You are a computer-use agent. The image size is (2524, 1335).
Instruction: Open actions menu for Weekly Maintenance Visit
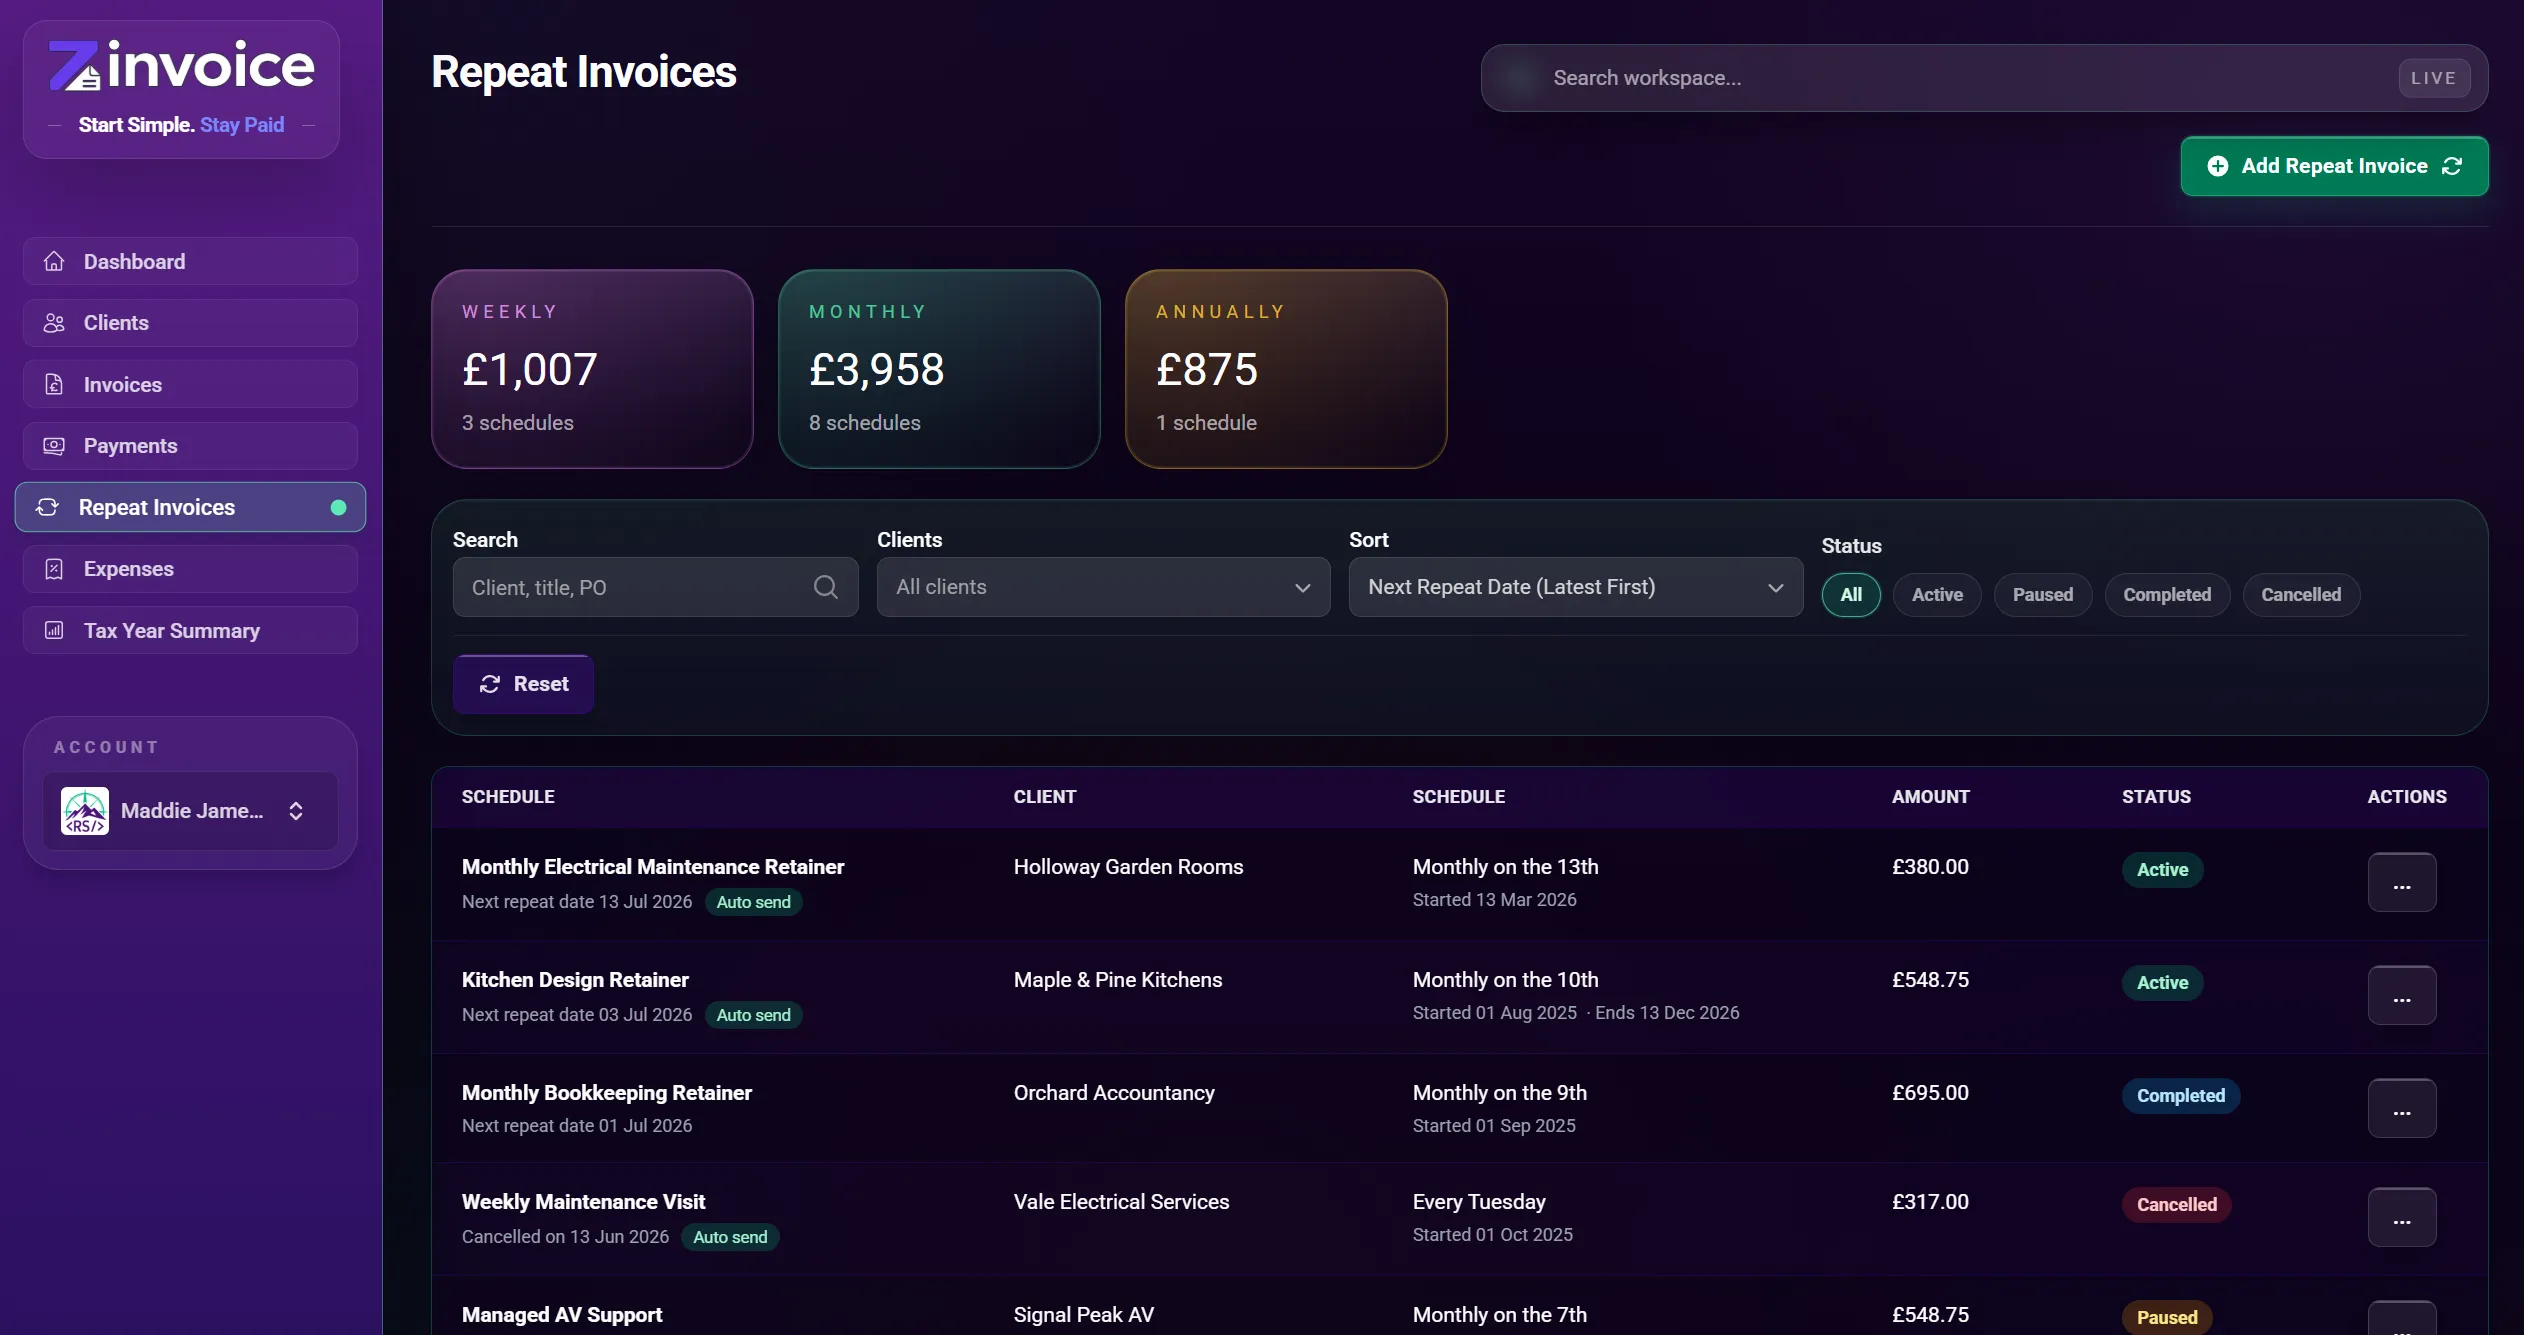(x=2402, y=1217)
